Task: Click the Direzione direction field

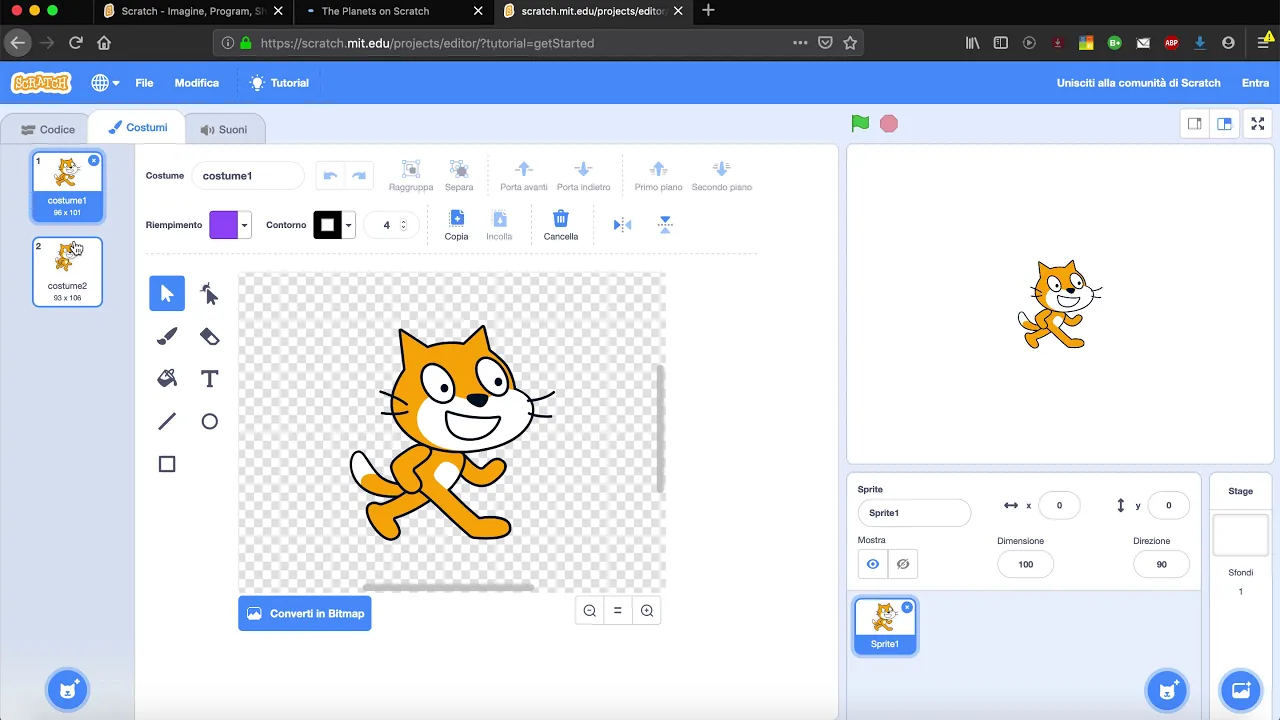Action: pyautogui.click(x=1161, y=564)
